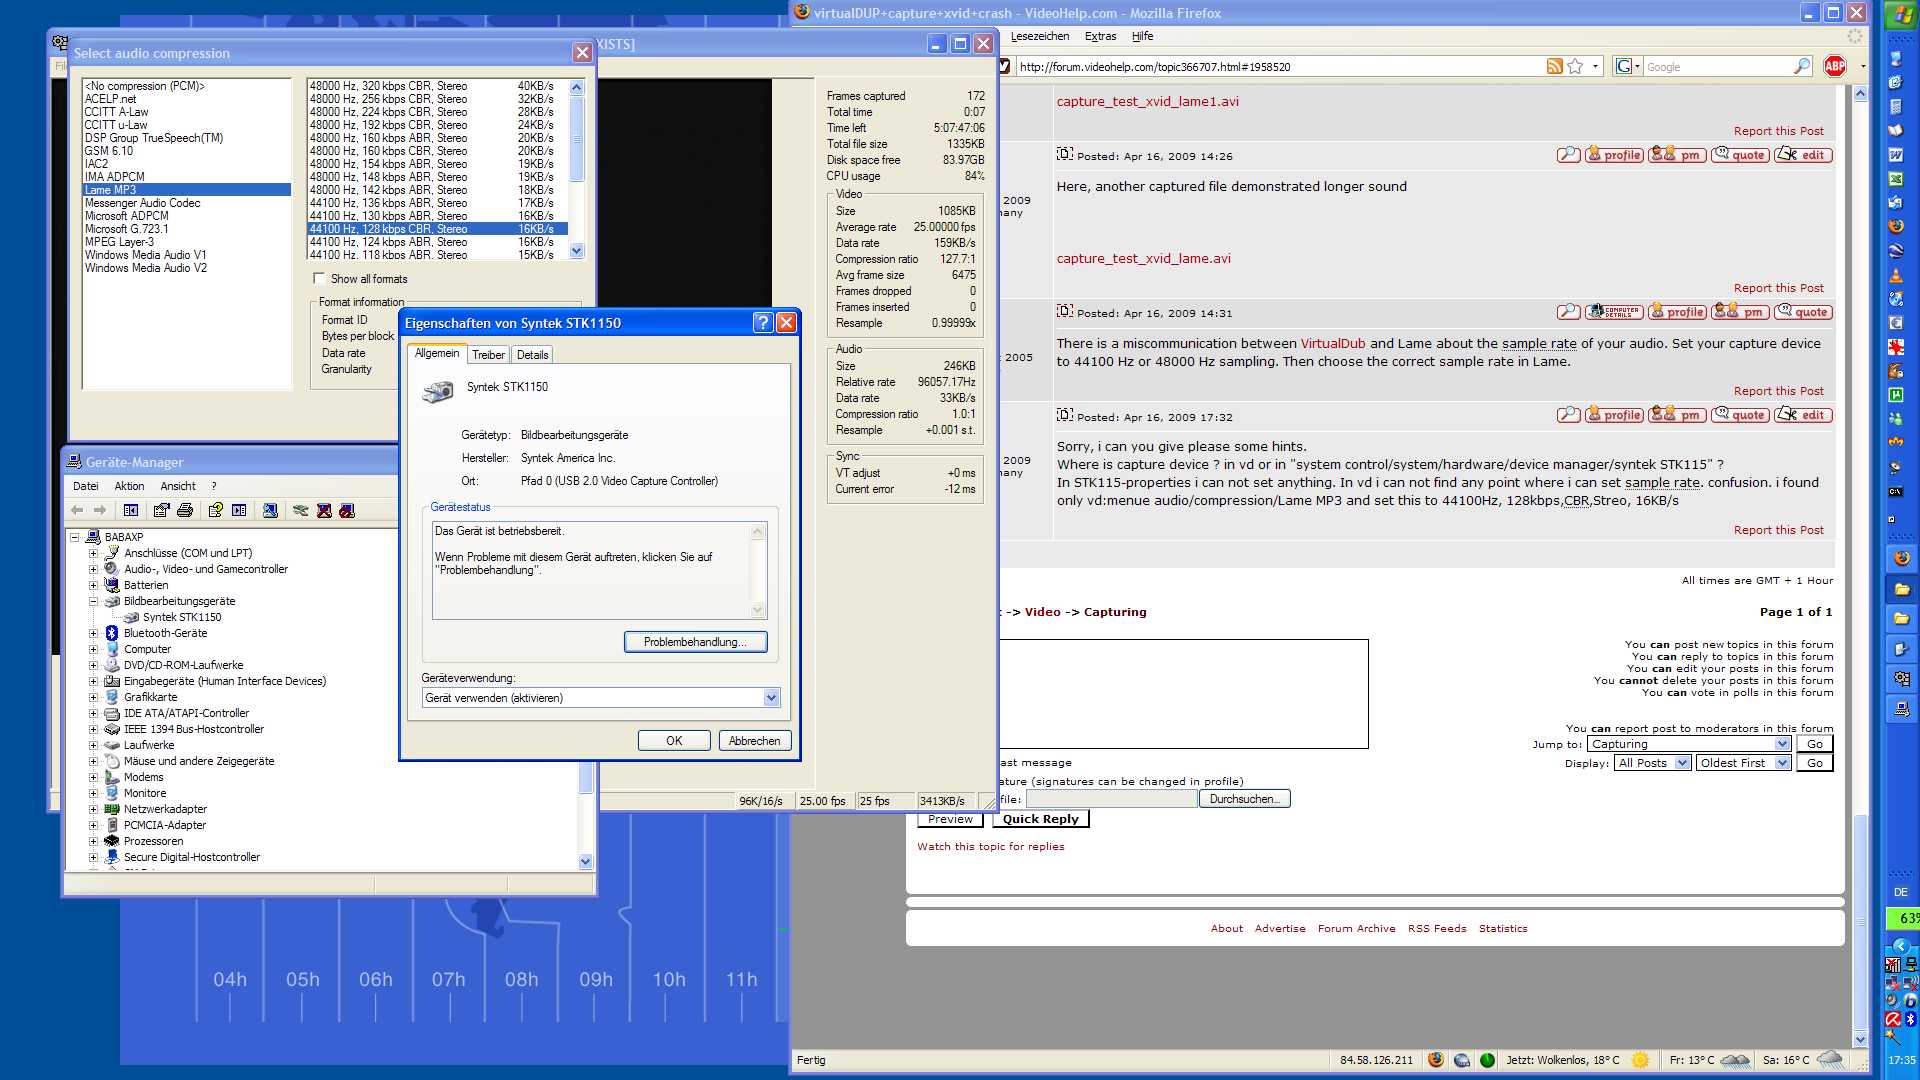Image resolution: width=1920 pixels, height=1080 pixels.
Task: Click the update driver toolbar icon
Action: click(x=300, y=510)
